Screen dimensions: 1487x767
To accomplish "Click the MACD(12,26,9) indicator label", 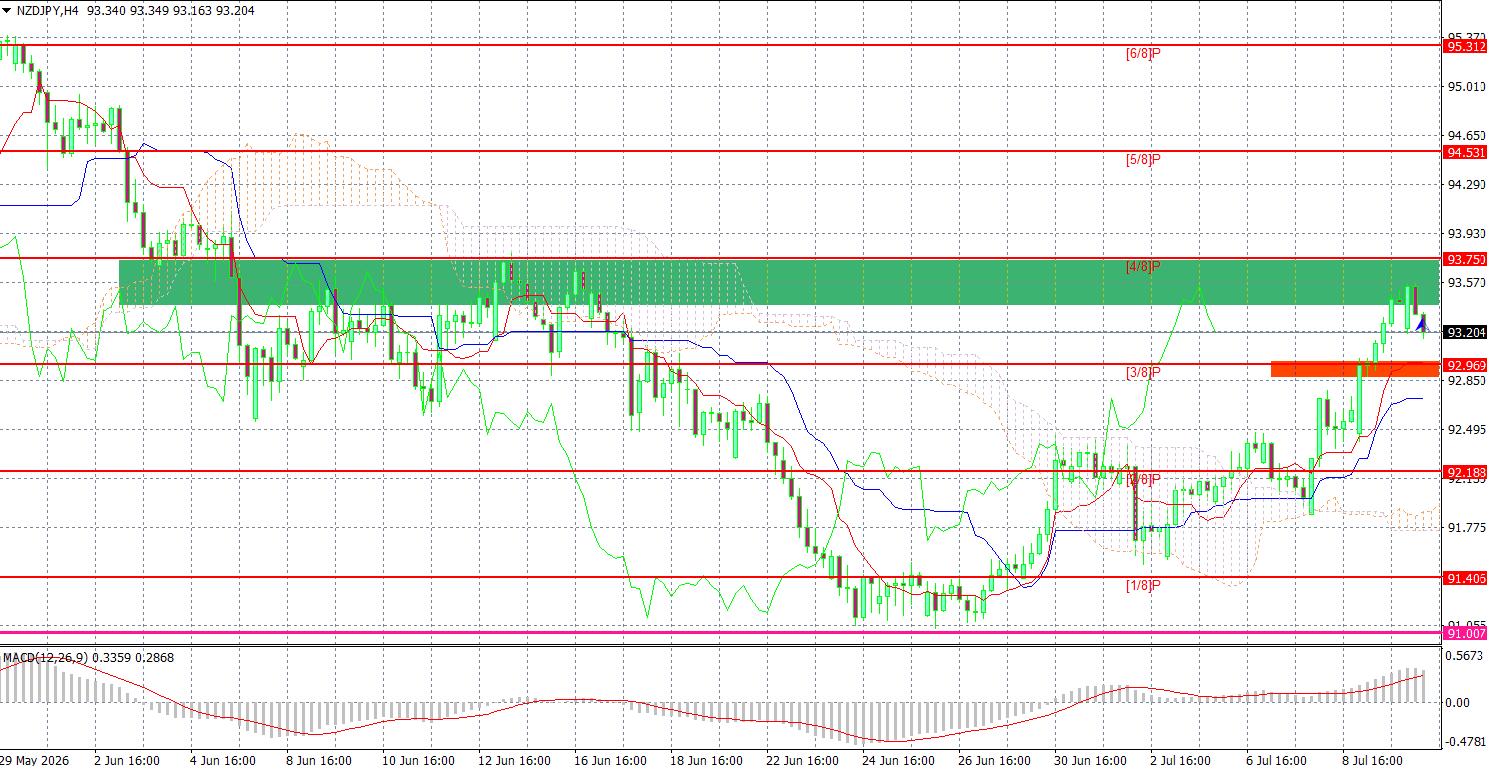I will pos(46,657).
